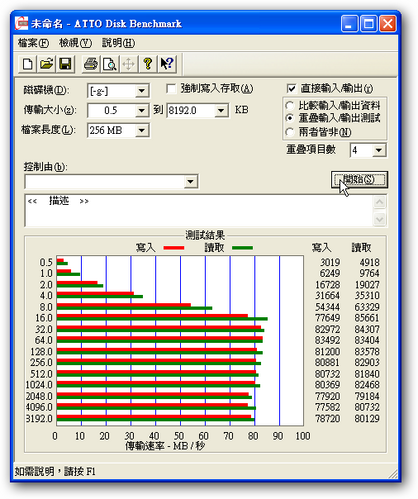Close the ATTO Disk Benchmark window
The image size is (418, 499).
[388, 24]
